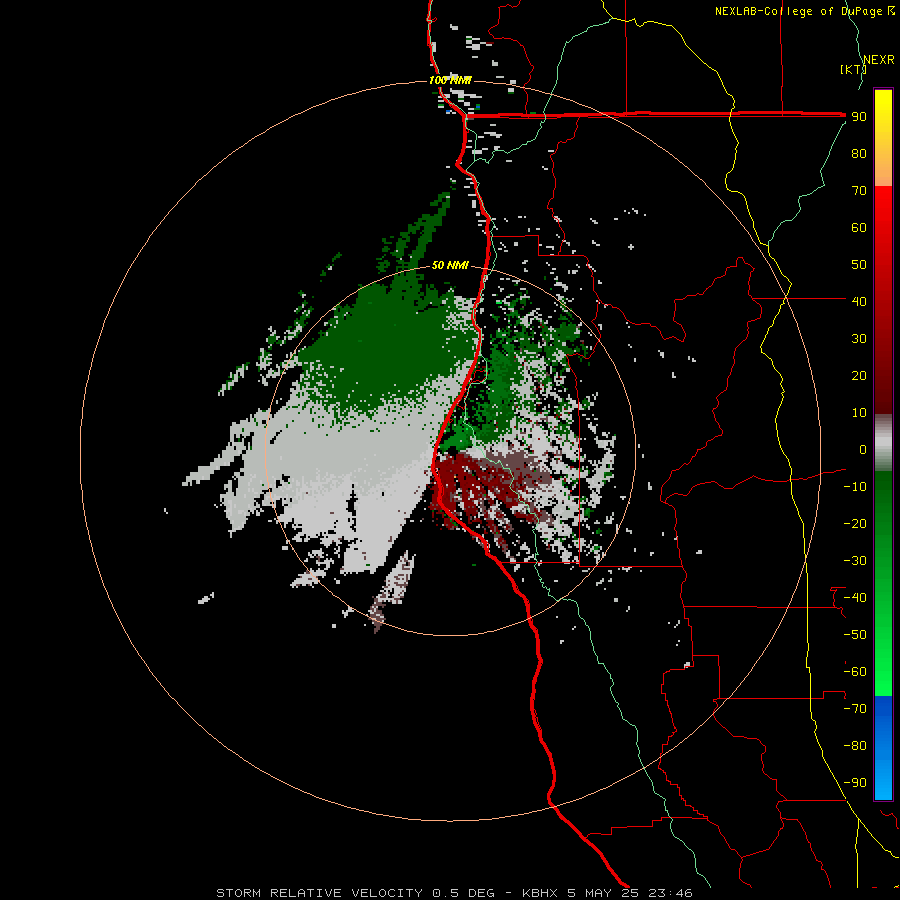Click the KBHX station identifier in caption
This screenshot has width=900, height=900.
[x=540, y=893]
